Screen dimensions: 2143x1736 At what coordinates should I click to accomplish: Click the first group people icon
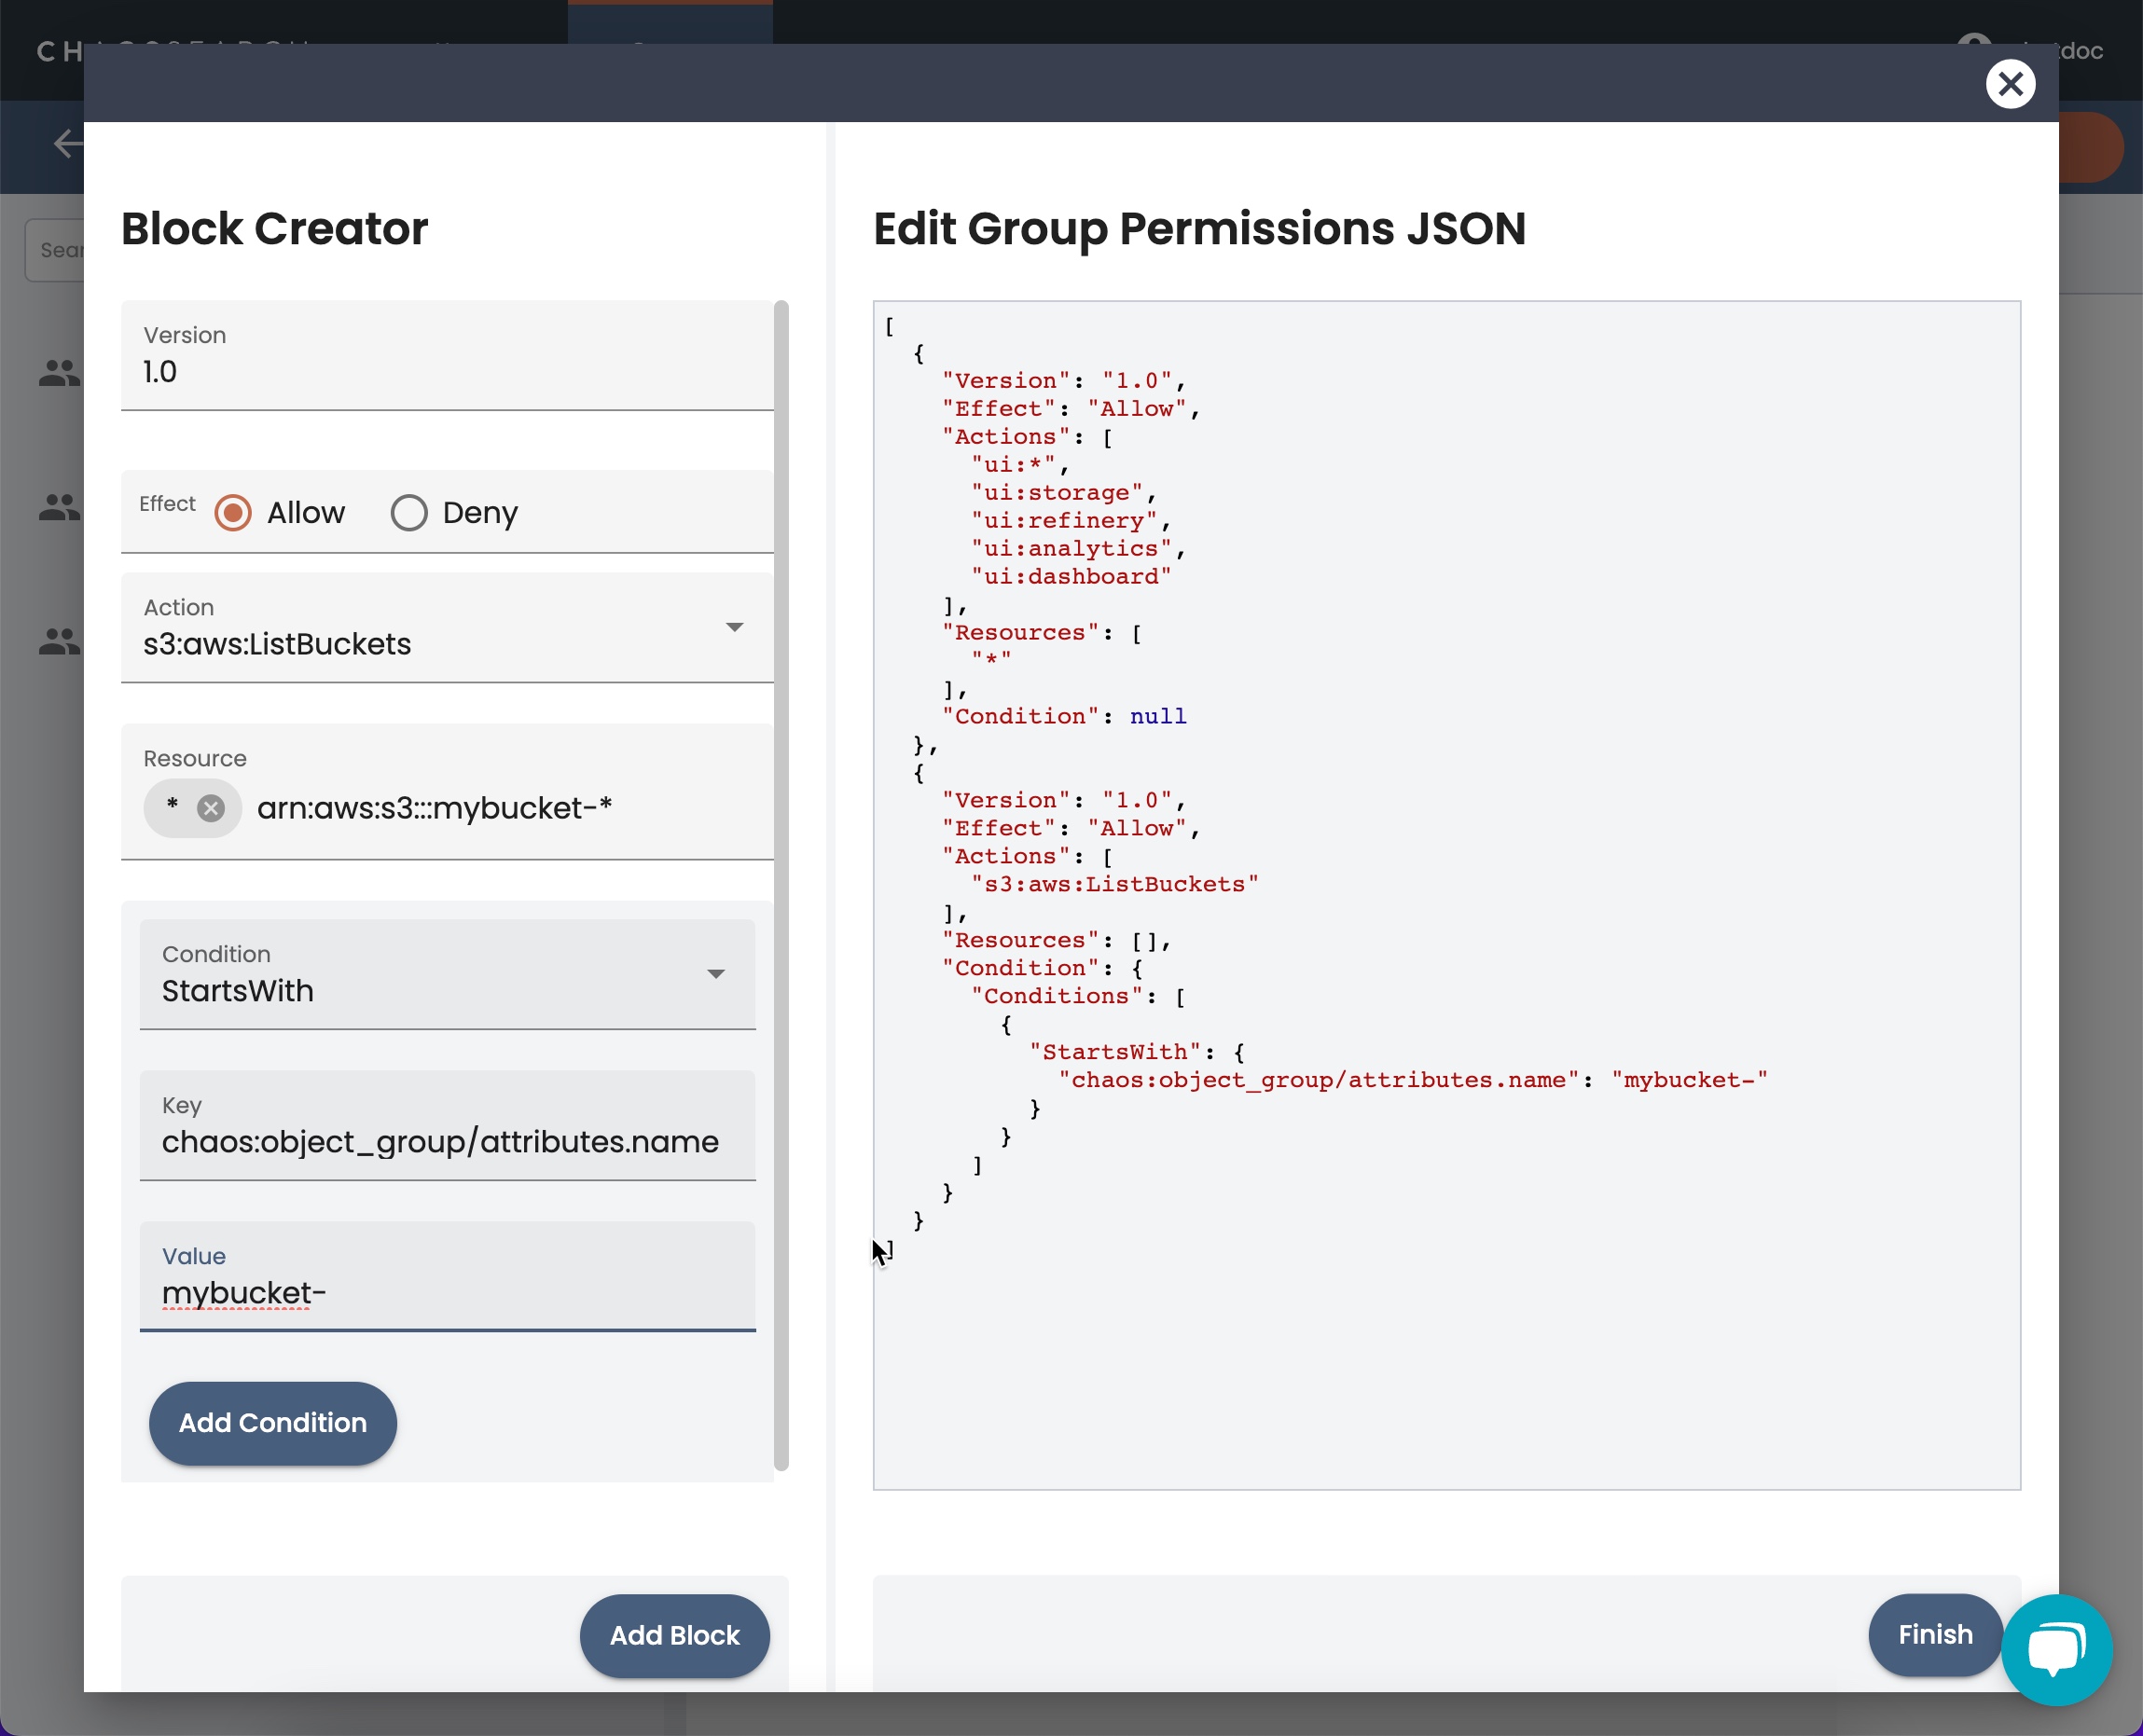[x=59, y=373]
